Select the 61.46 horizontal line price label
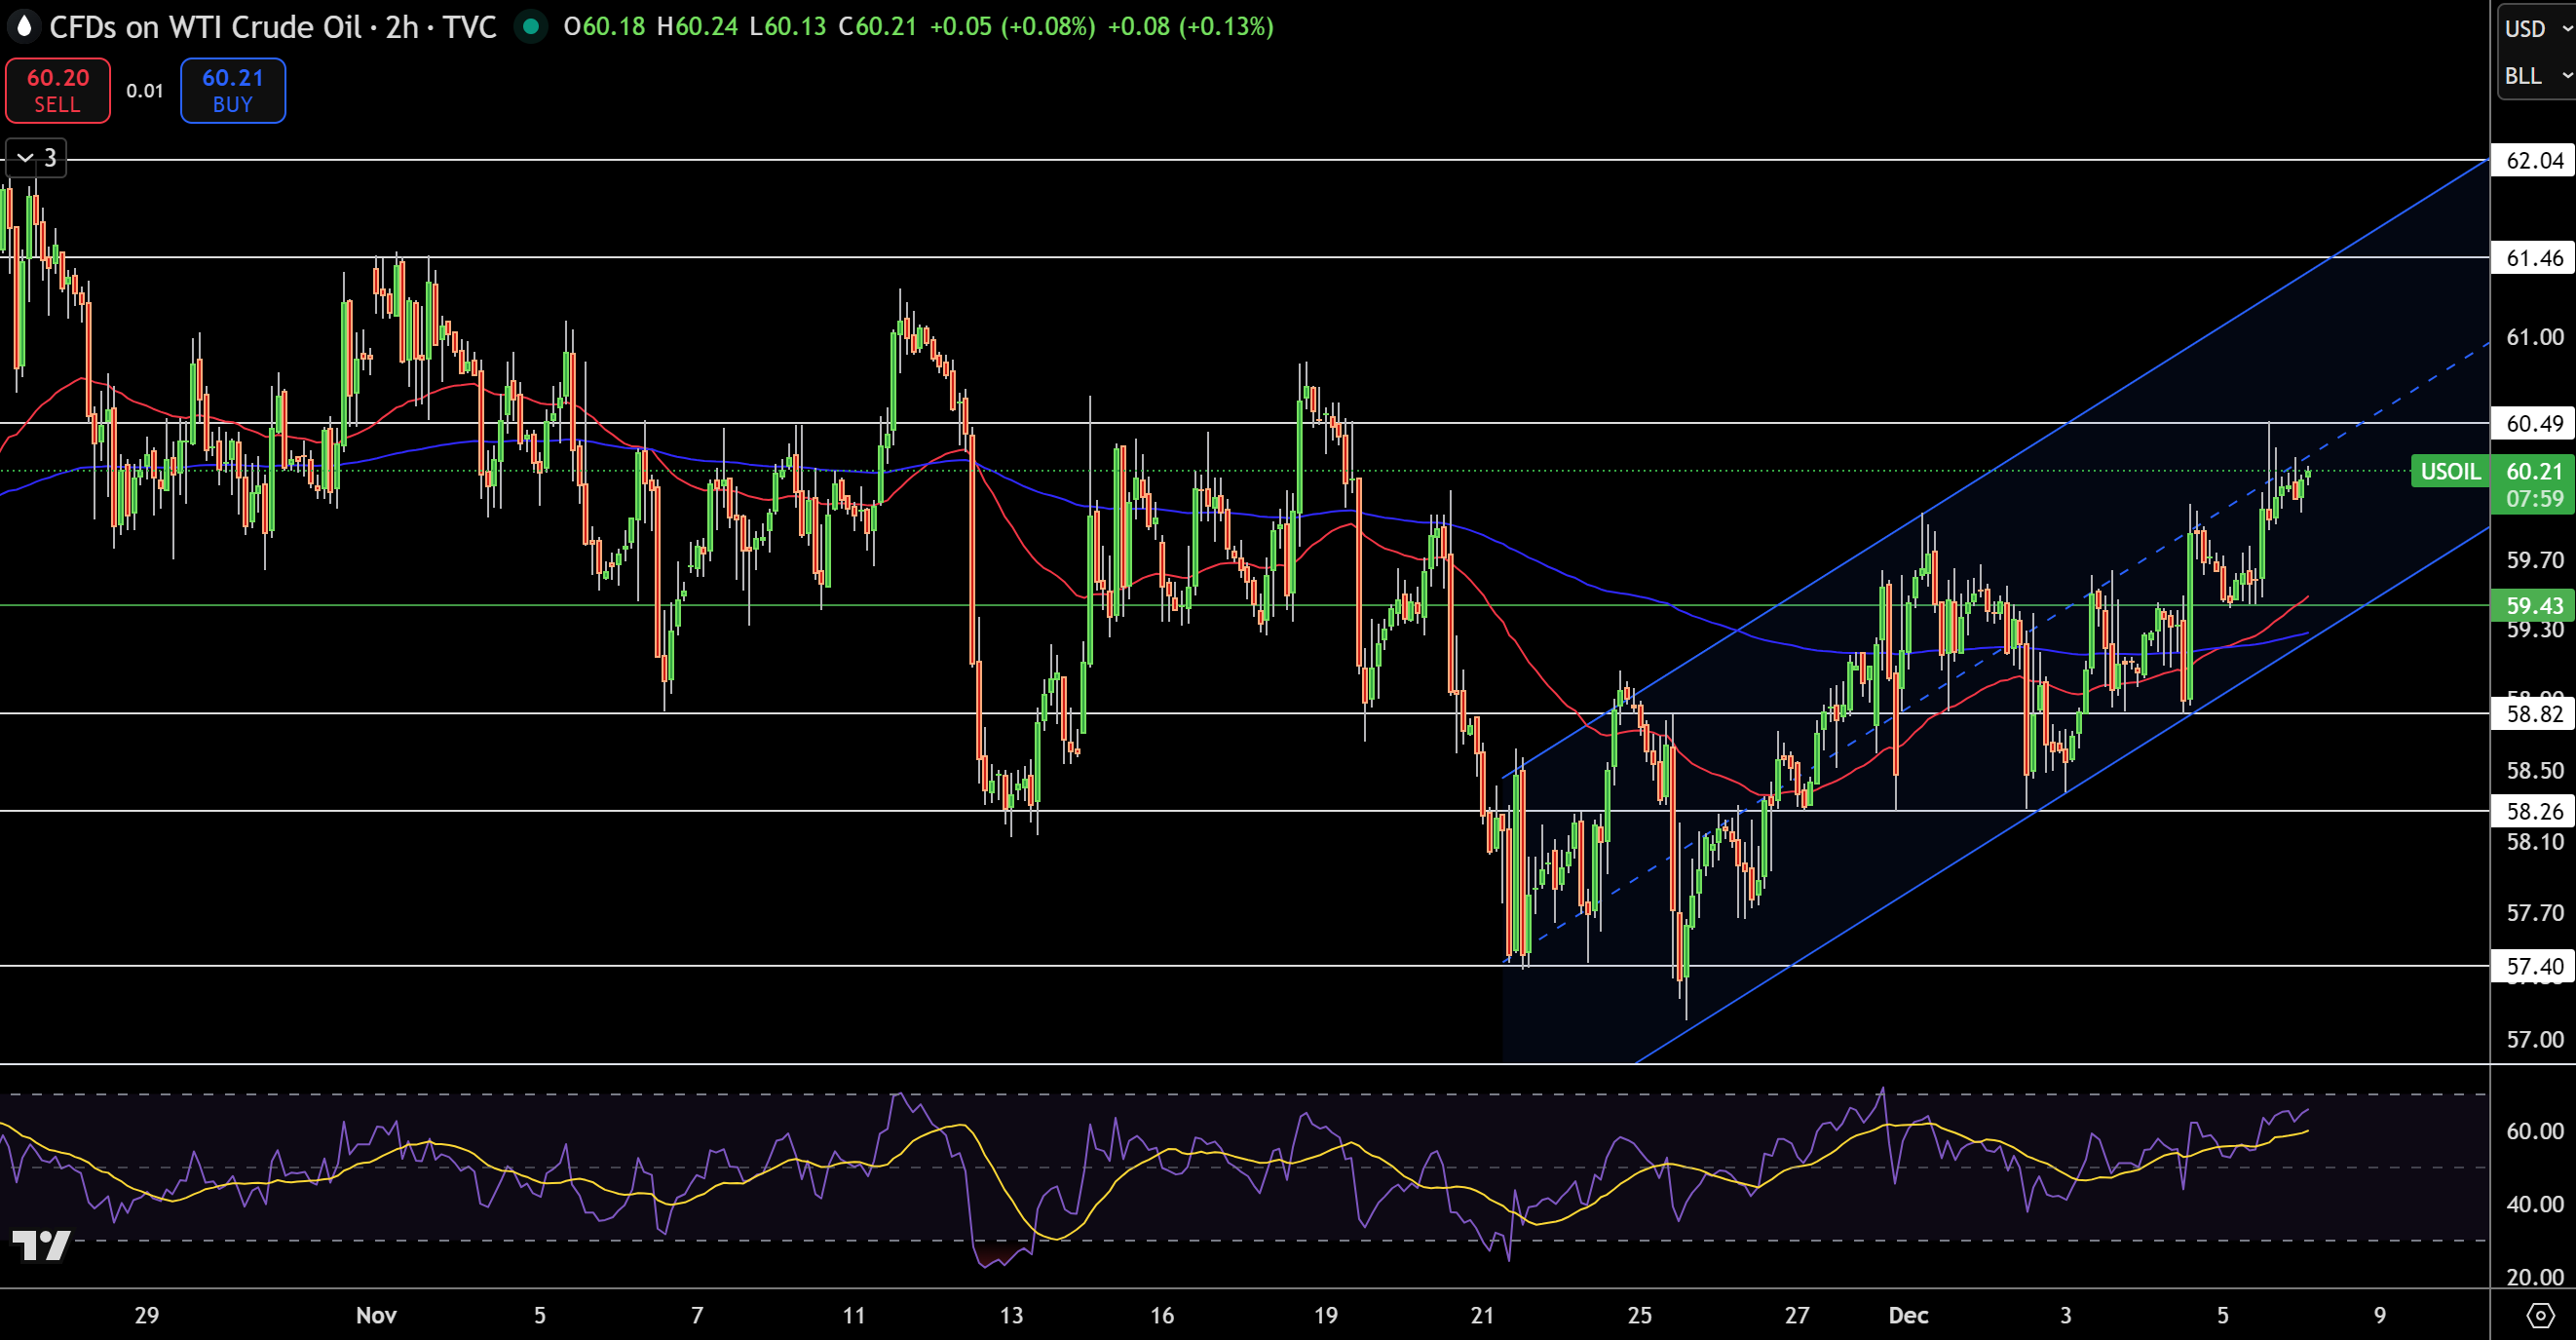Screen dimensions: 2576x1340 pyautogui.click(x=2534, y=258)
